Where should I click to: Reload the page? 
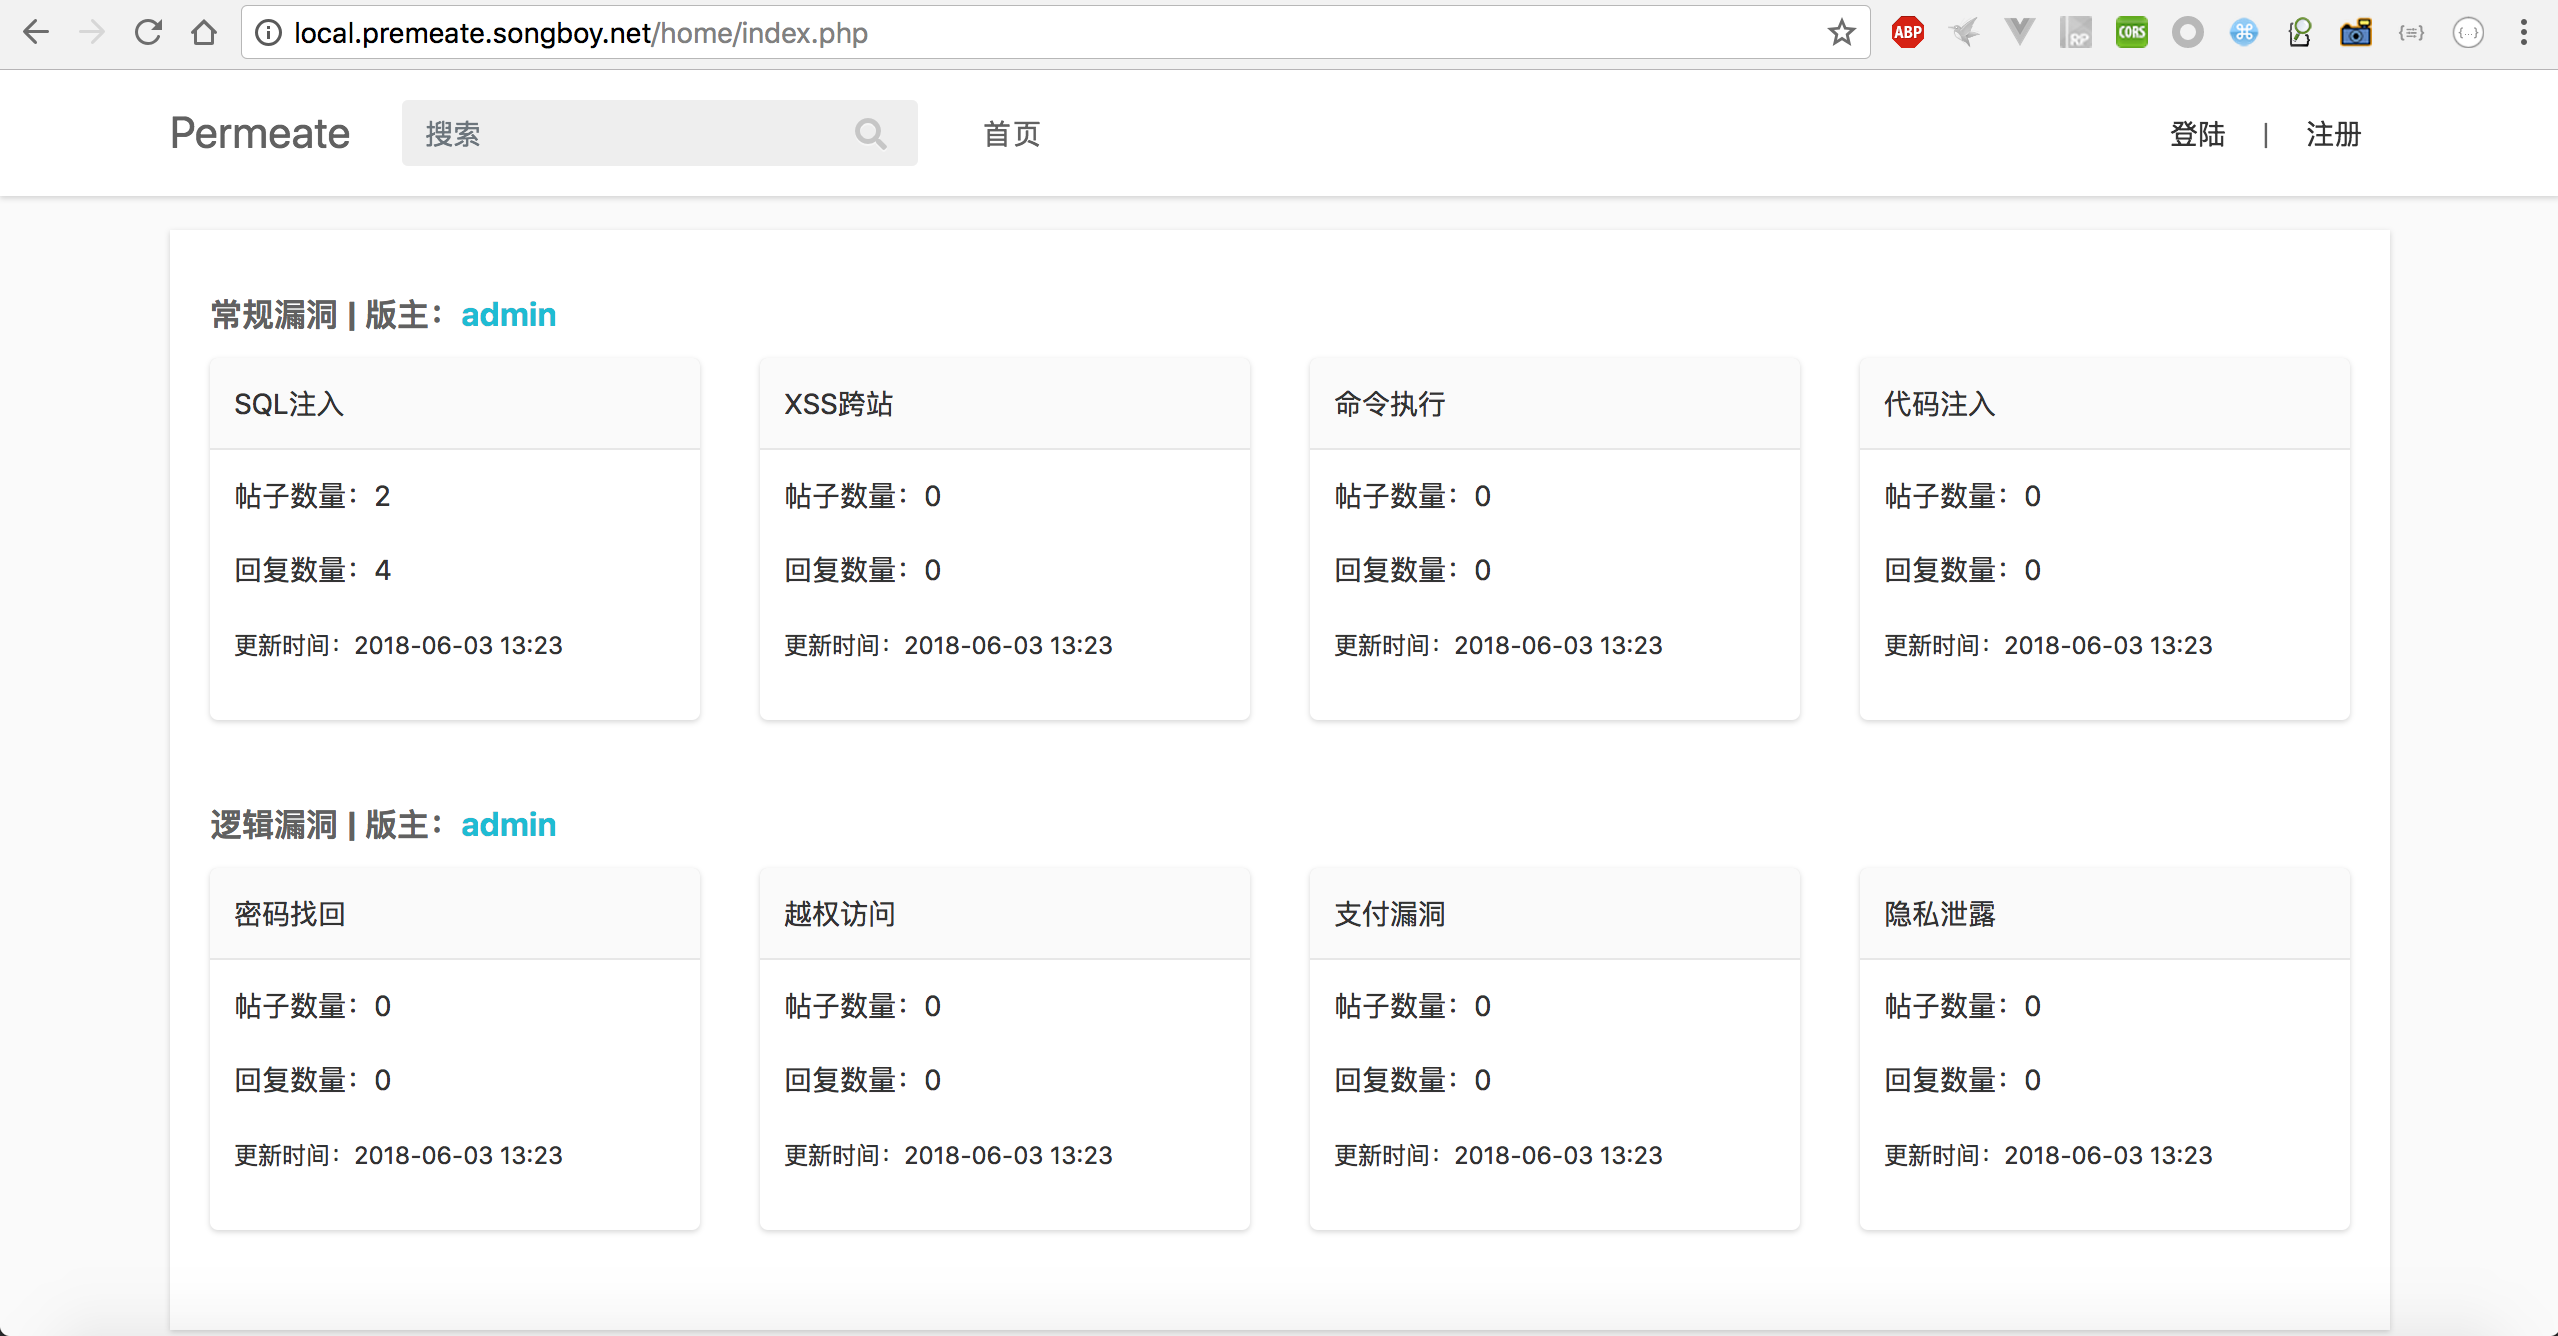point(148,33)
